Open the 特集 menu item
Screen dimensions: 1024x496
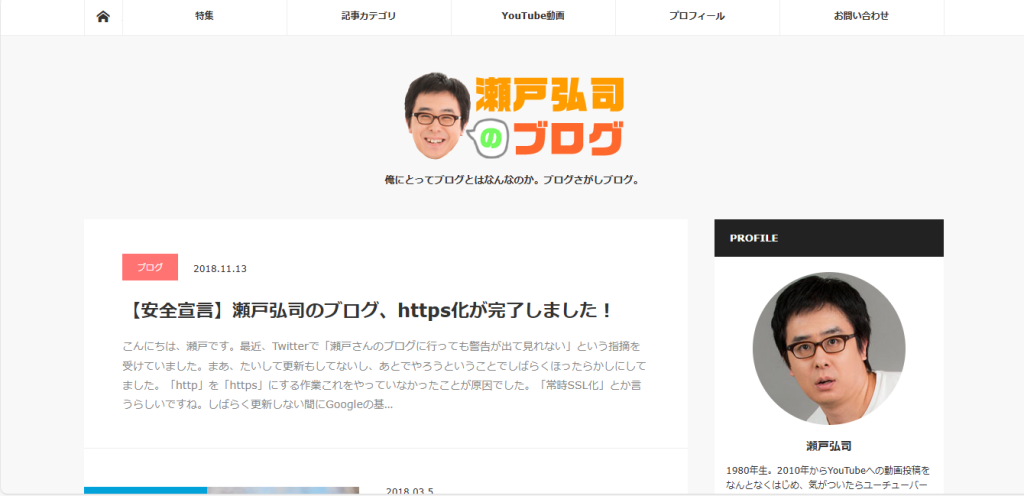click(x=204, y=16)
